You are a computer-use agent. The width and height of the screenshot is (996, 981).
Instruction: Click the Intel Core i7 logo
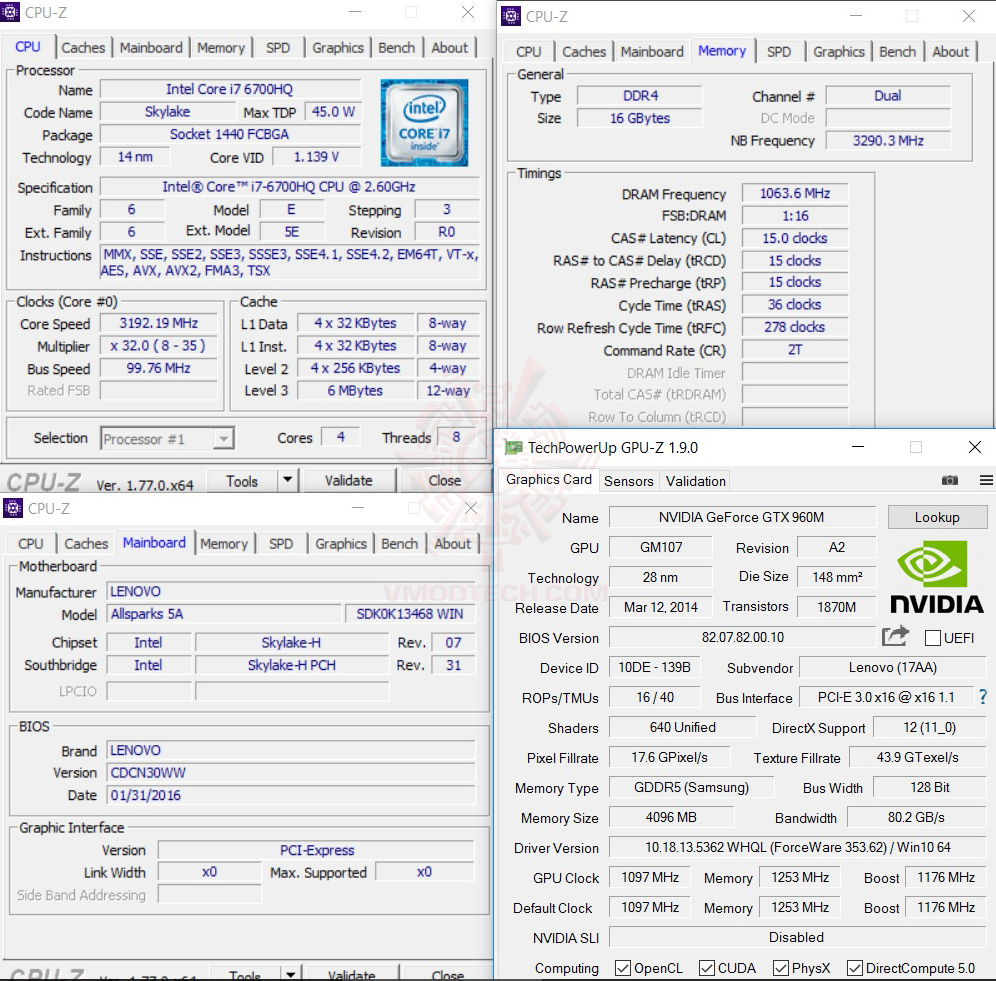(x=424, y=122)
